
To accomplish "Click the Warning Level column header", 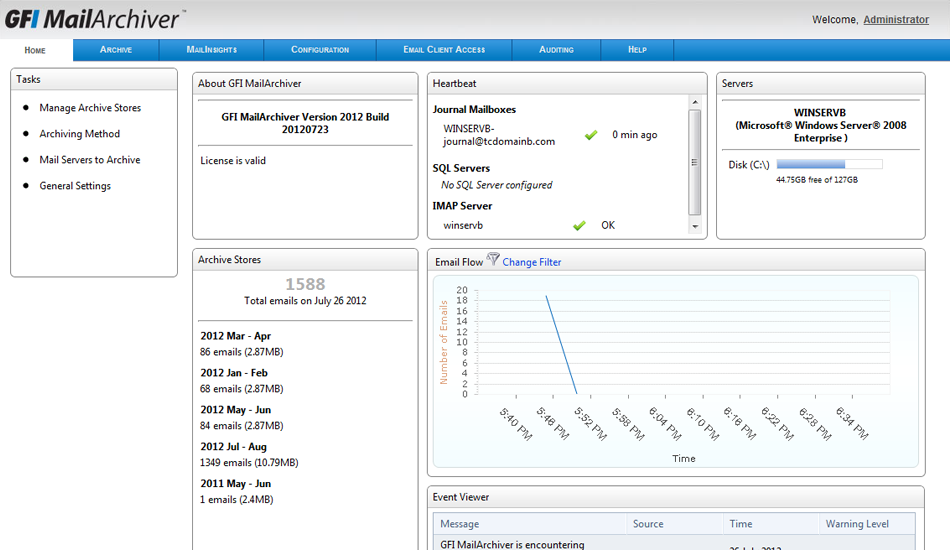I will click(x=866, y=524).
